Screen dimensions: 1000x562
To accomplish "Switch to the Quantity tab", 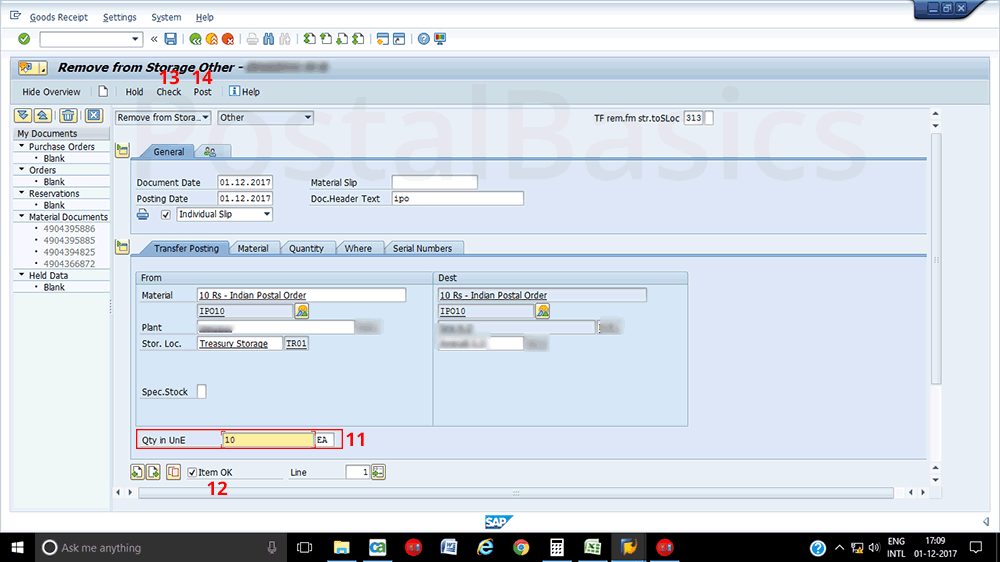I will tap(306, 248).
